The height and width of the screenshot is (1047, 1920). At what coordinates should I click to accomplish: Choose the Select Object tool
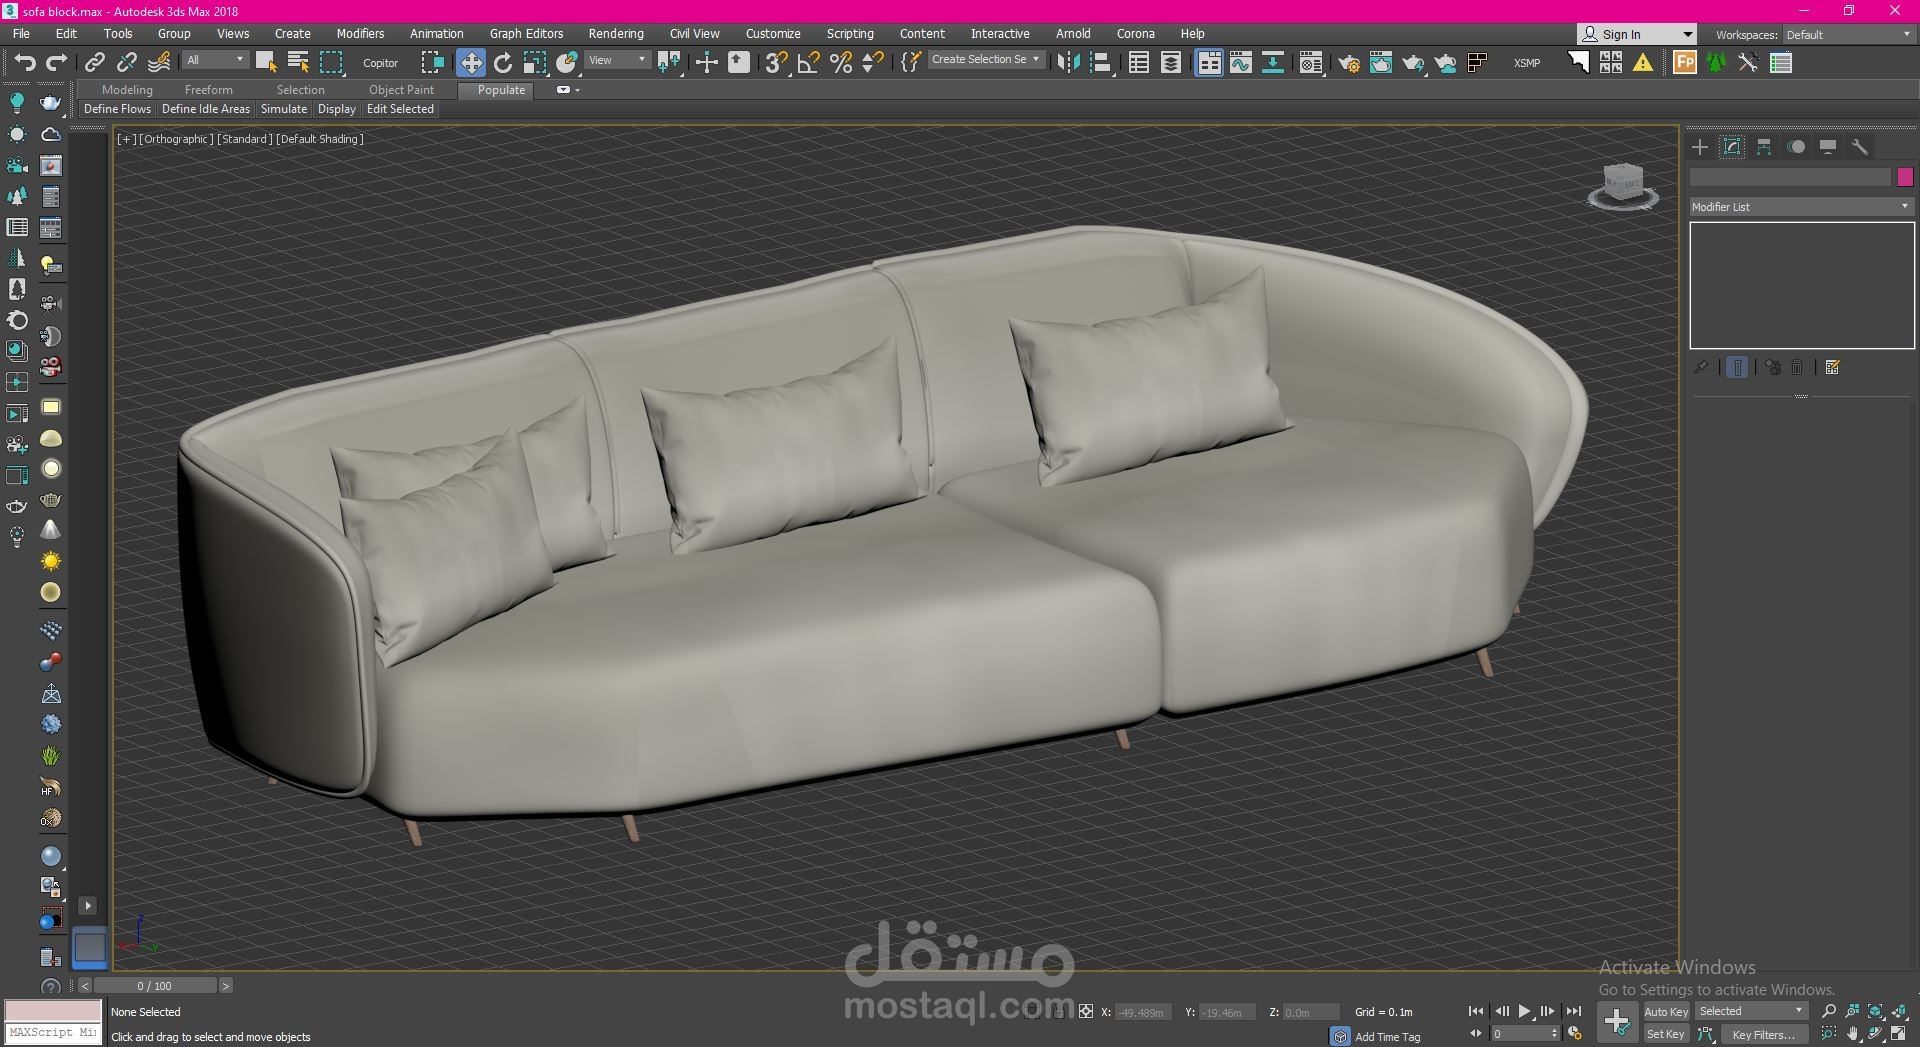[266, 63]
